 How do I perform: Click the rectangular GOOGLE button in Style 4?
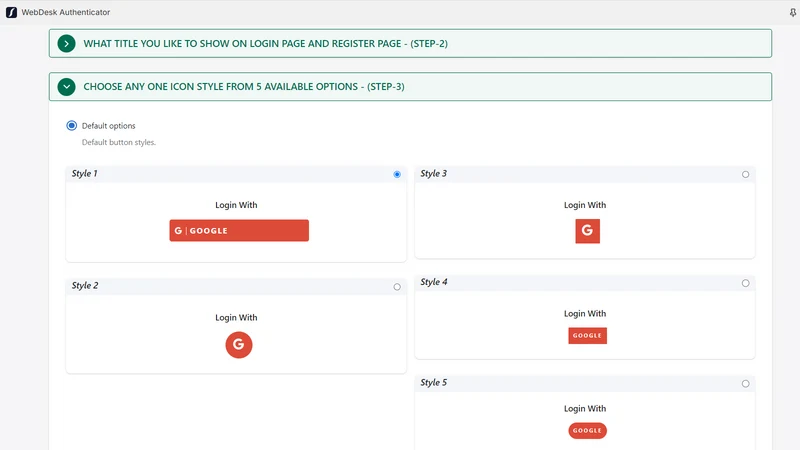tap(587, 336)
